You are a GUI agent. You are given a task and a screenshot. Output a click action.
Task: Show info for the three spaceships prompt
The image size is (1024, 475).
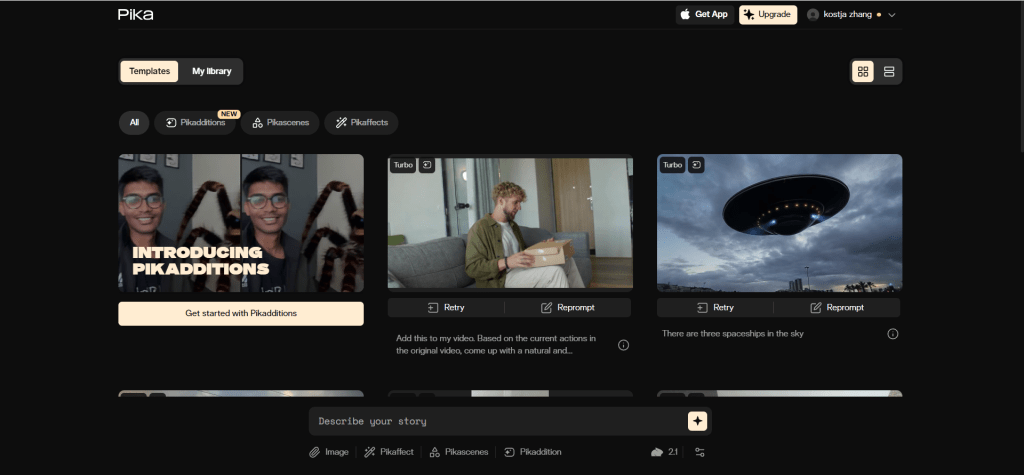click(x=893, y=334)
